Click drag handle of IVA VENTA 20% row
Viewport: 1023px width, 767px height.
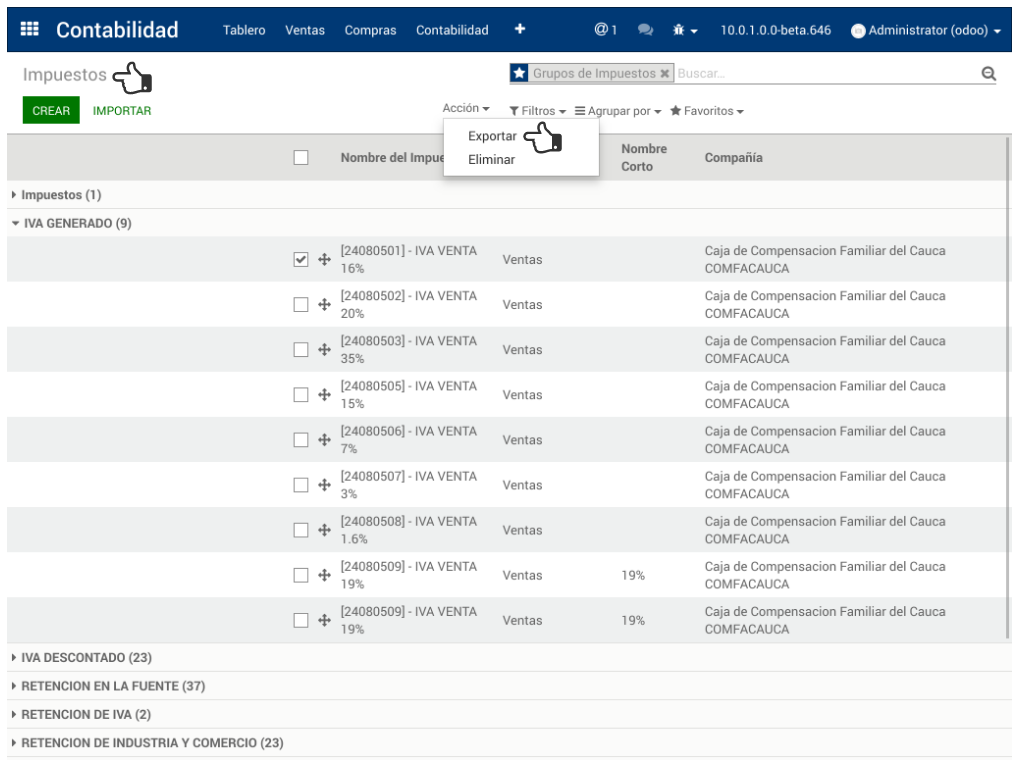pos(324,305)
